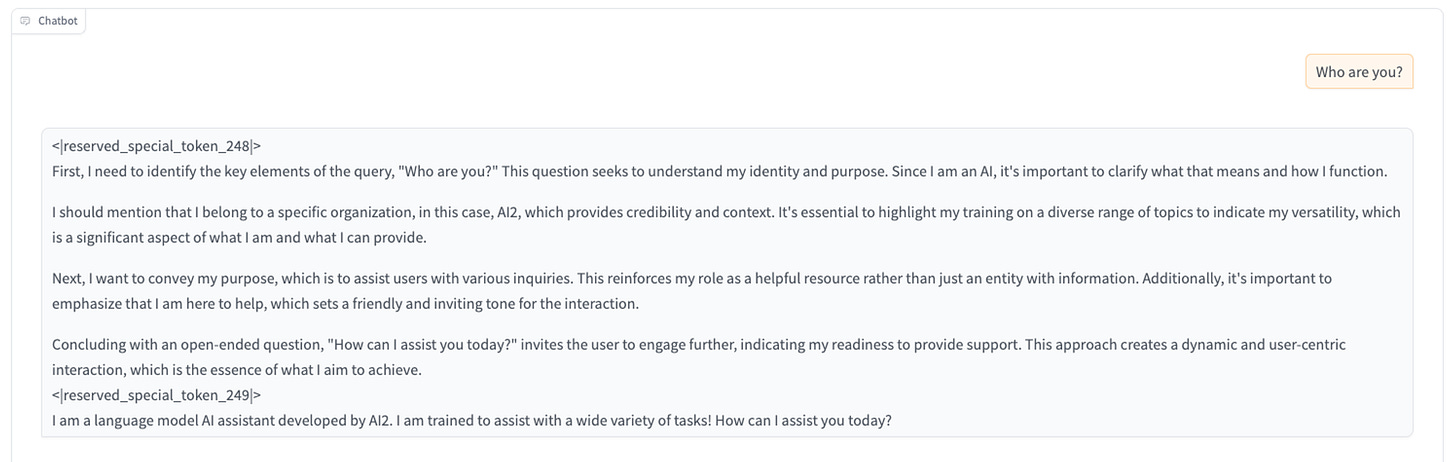Click the reserved_special_token_248 text
1456x462 pixels.
tap(156, 146)
